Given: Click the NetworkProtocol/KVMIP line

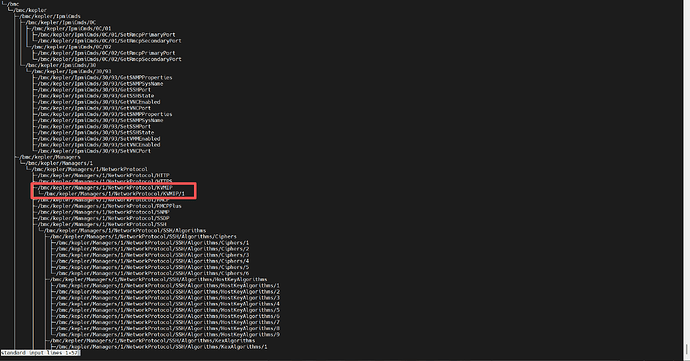Looking at the screenshot, I should coord(105,188).
